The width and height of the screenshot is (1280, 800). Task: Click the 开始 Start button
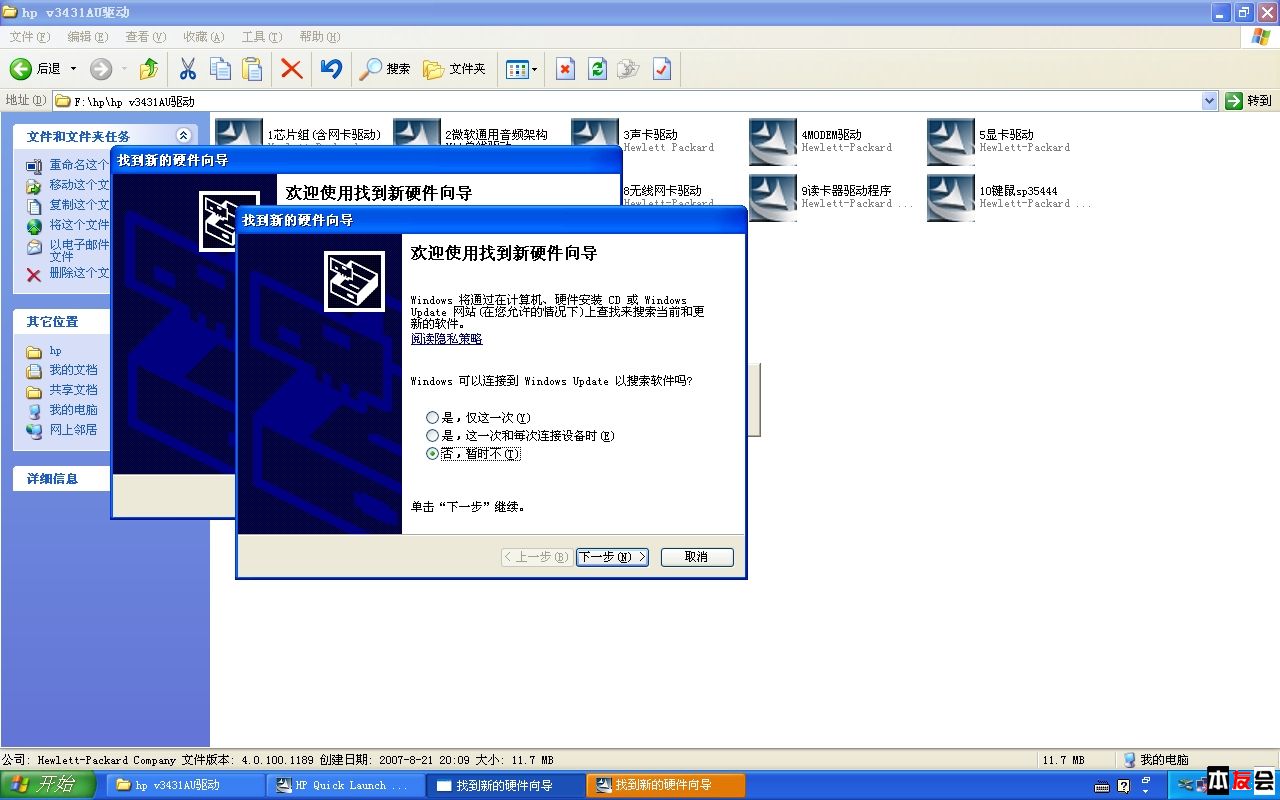[47, 785]
